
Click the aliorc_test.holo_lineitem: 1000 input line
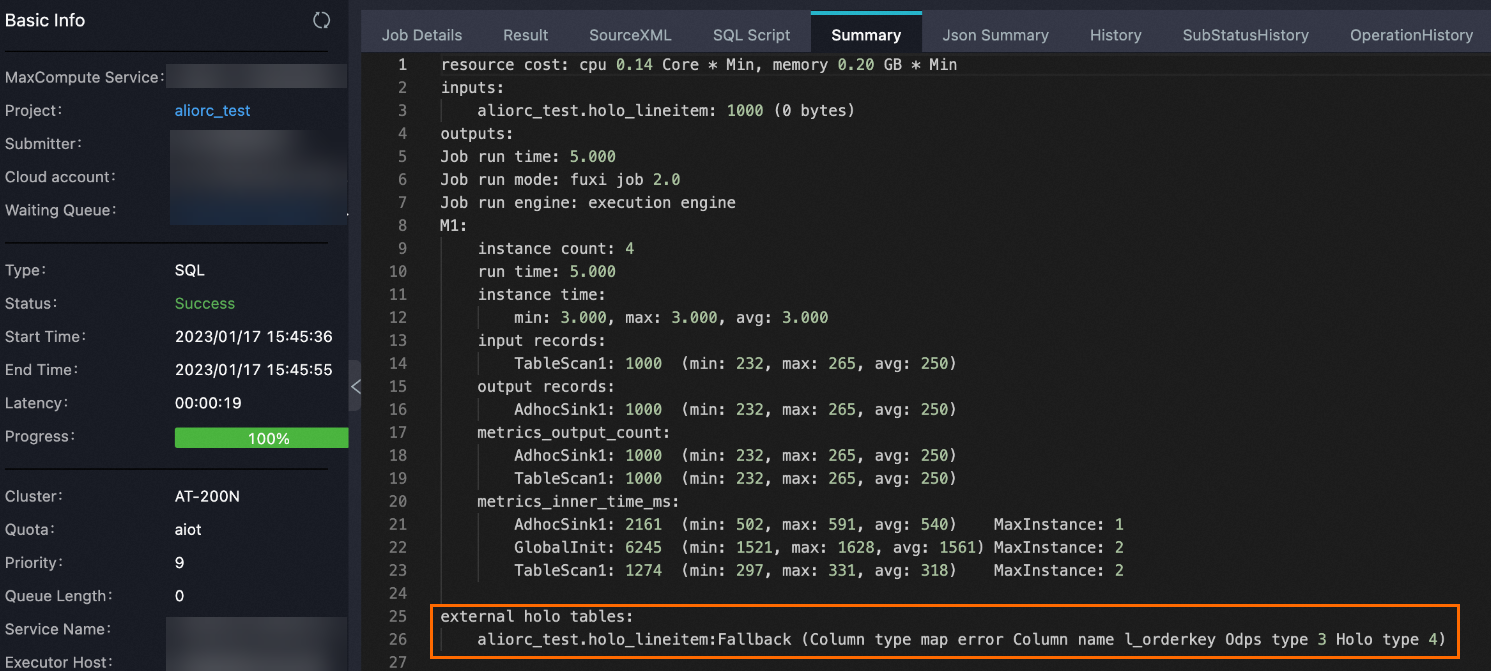pyautogui.click(x=666, y=111)
